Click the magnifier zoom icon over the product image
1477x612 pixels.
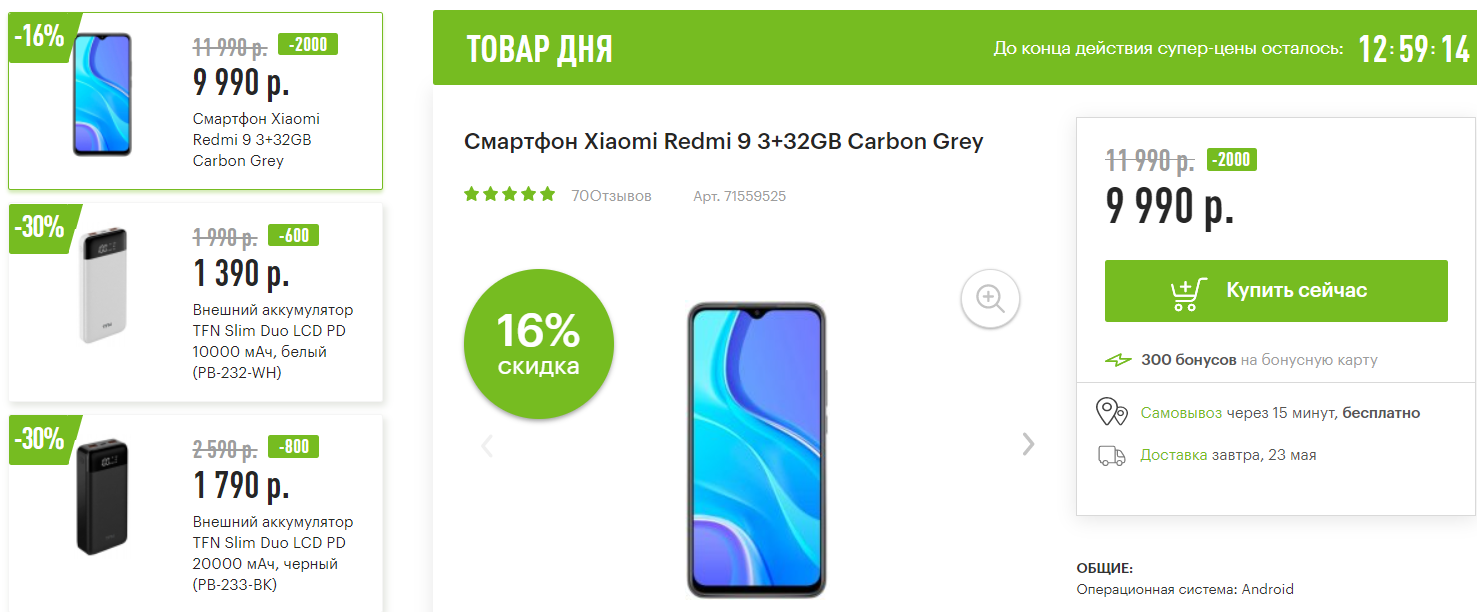click(990, 298)
